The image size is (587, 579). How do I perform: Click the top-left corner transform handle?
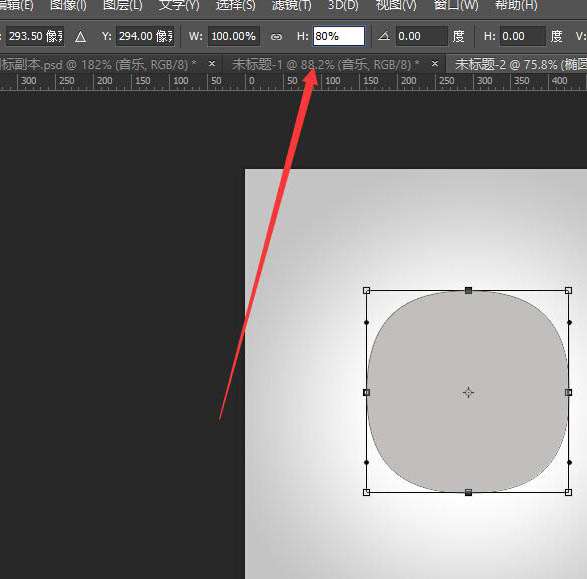pyautogui.click(x=367, y=290)
